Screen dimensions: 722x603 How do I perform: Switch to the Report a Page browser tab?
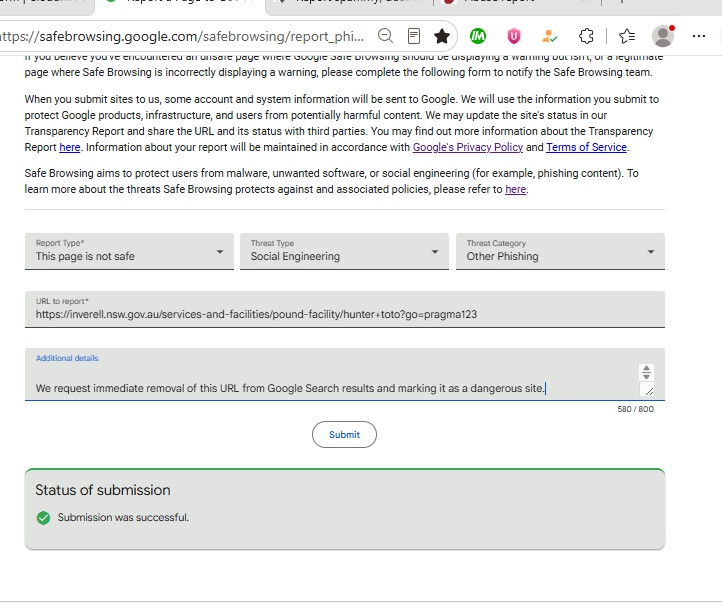180,4
